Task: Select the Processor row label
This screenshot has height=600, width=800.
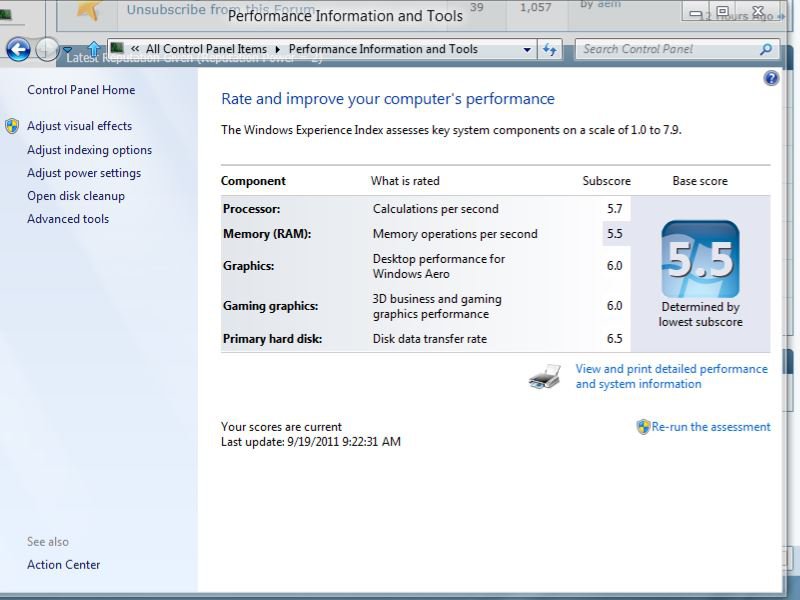Action: tap(251, 209)
